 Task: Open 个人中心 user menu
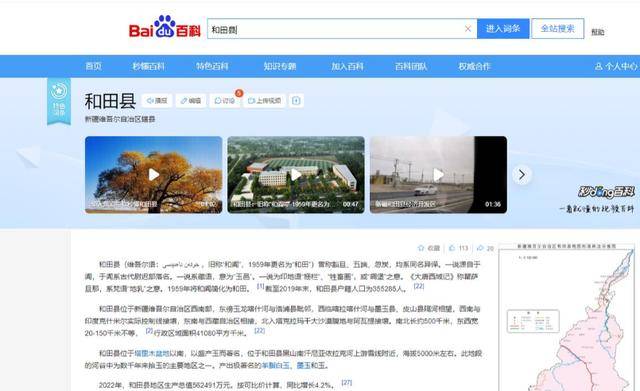pyautogui.click(x=616, y=66)
